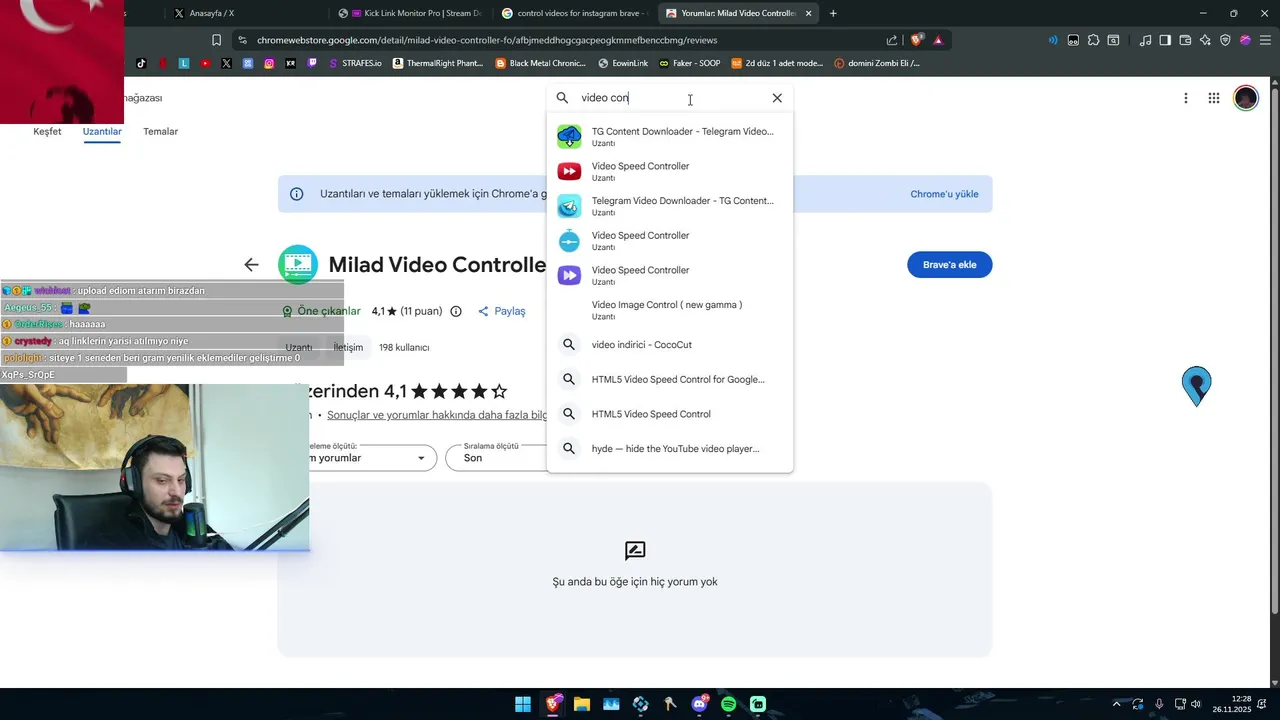
Task: Toggle the sidebar panel icon
Action: 1165,40
